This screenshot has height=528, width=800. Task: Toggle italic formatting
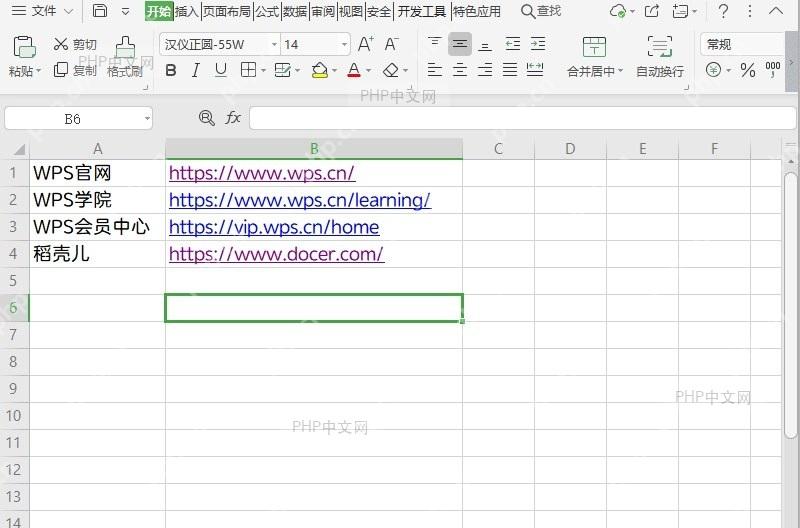pyautogui.click(x=195, y=70)
